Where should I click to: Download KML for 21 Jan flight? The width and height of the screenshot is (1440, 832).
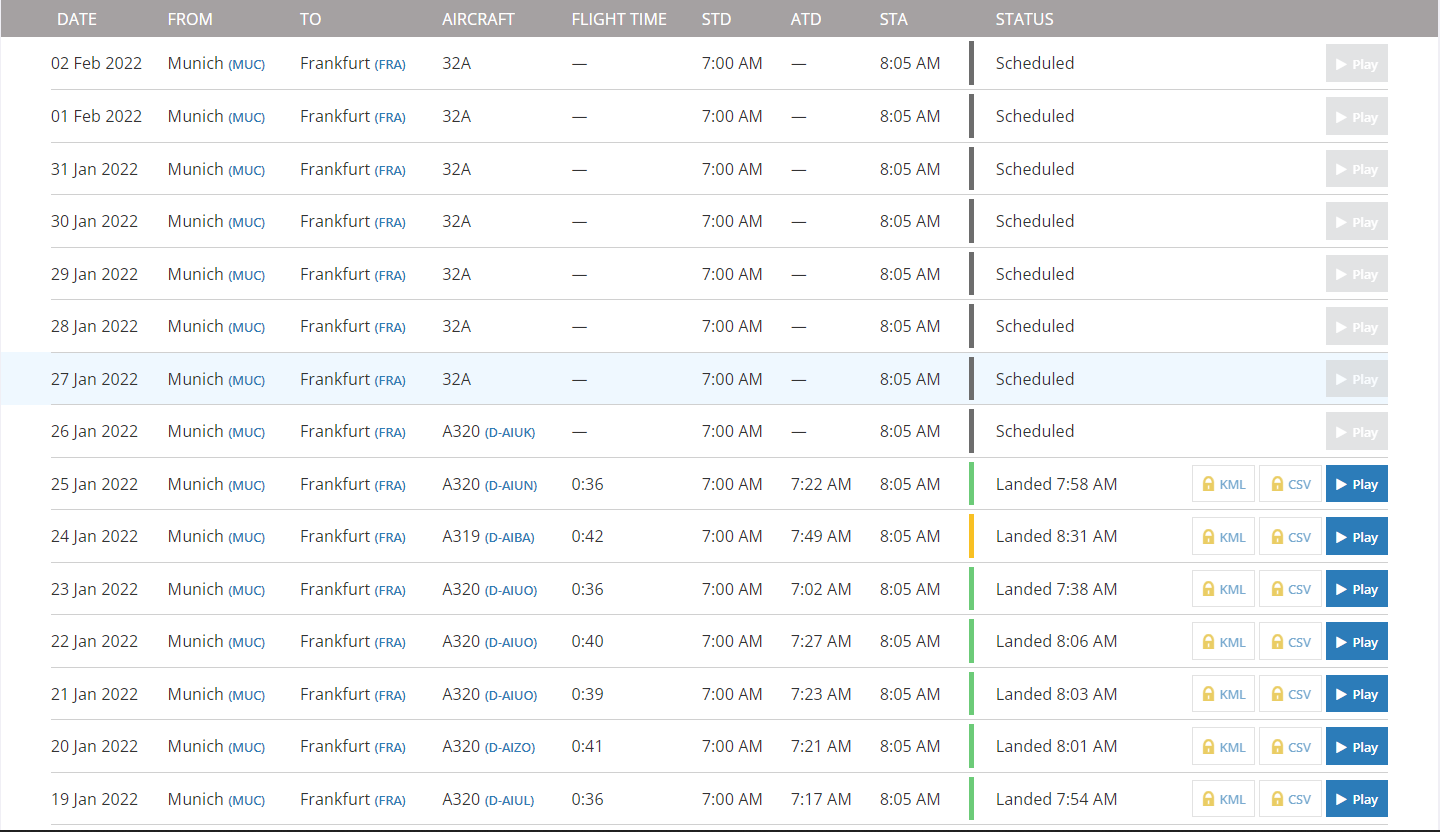click(x=1223, y=694)
